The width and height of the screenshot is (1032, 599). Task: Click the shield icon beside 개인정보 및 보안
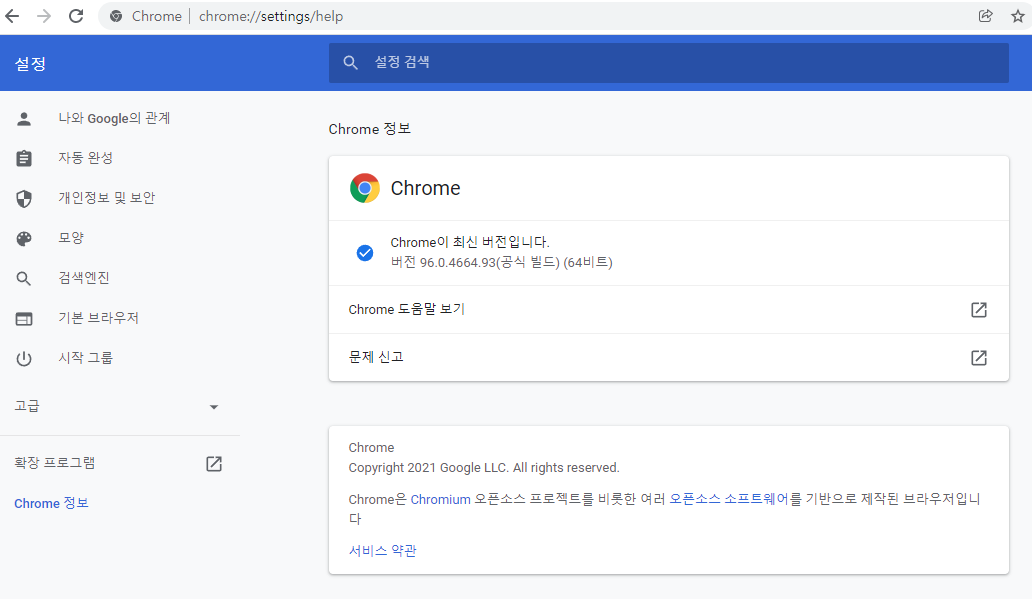tap(24, 198)
